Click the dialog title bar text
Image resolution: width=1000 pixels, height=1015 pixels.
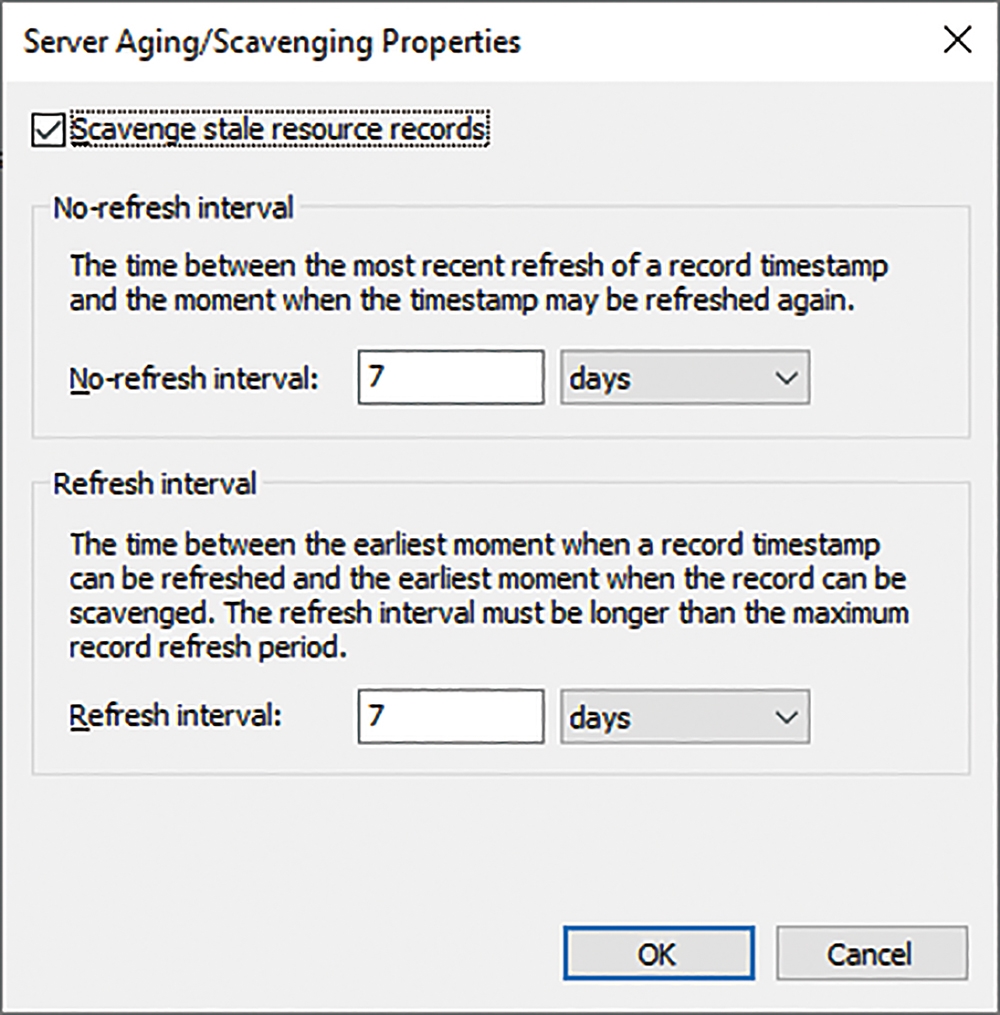pos(272,42)
